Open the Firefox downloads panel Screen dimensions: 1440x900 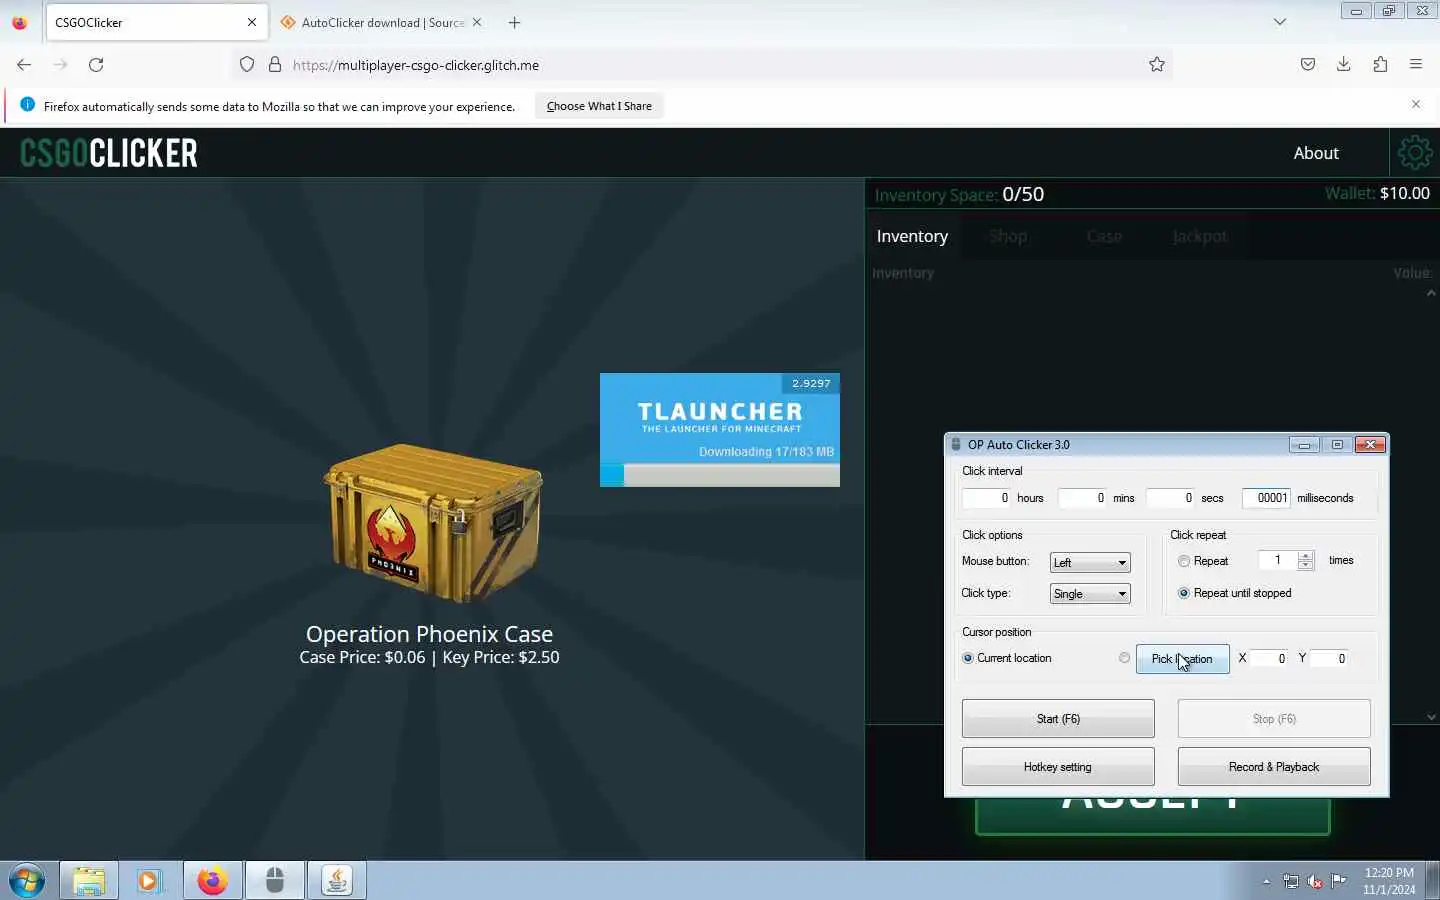click(x=1344, y=65)
